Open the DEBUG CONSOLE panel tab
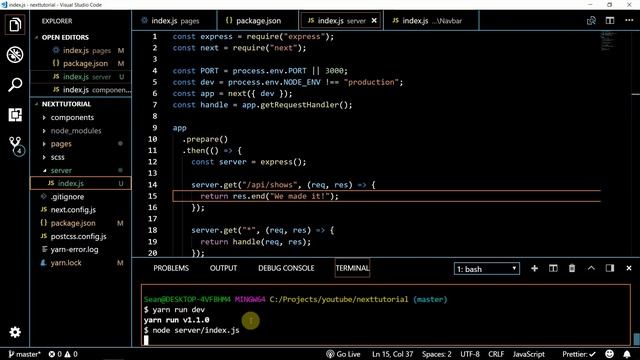 tap(286, 268)
